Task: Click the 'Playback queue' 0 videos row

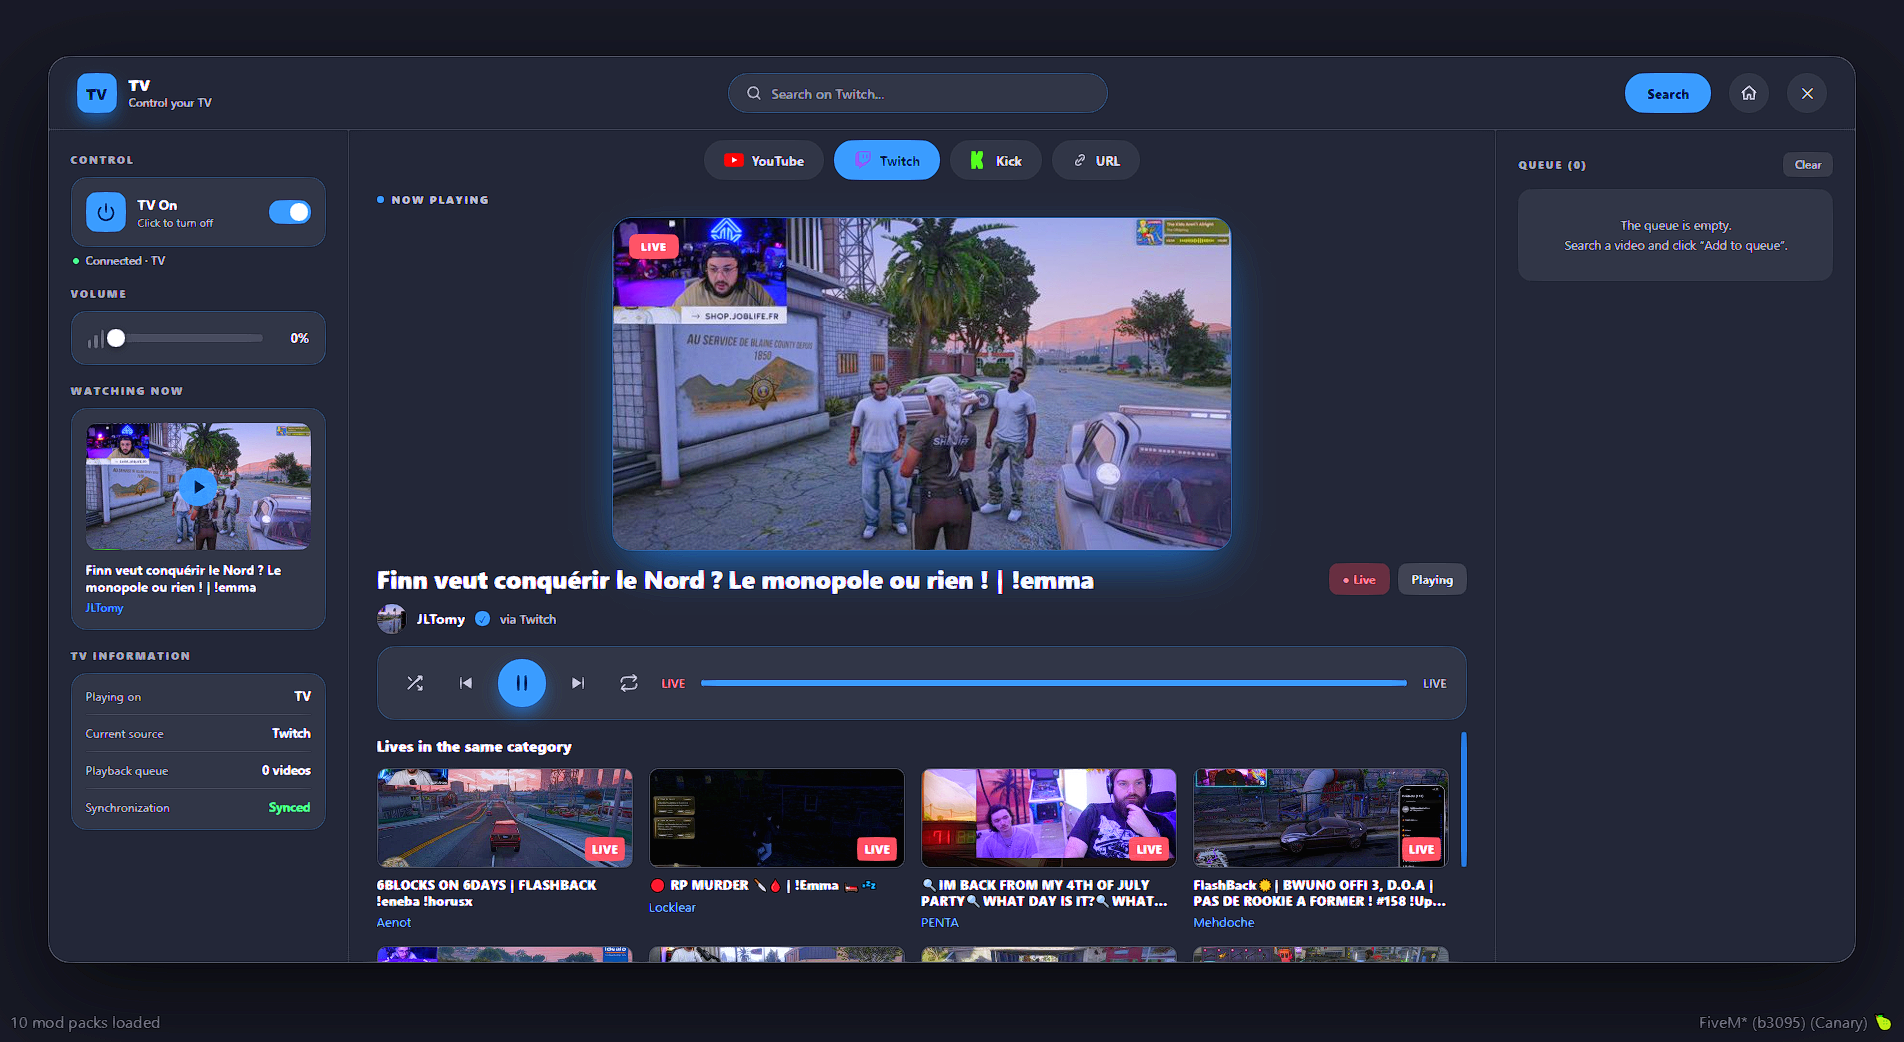Action: pyautogui.click(x=198, y=771)
